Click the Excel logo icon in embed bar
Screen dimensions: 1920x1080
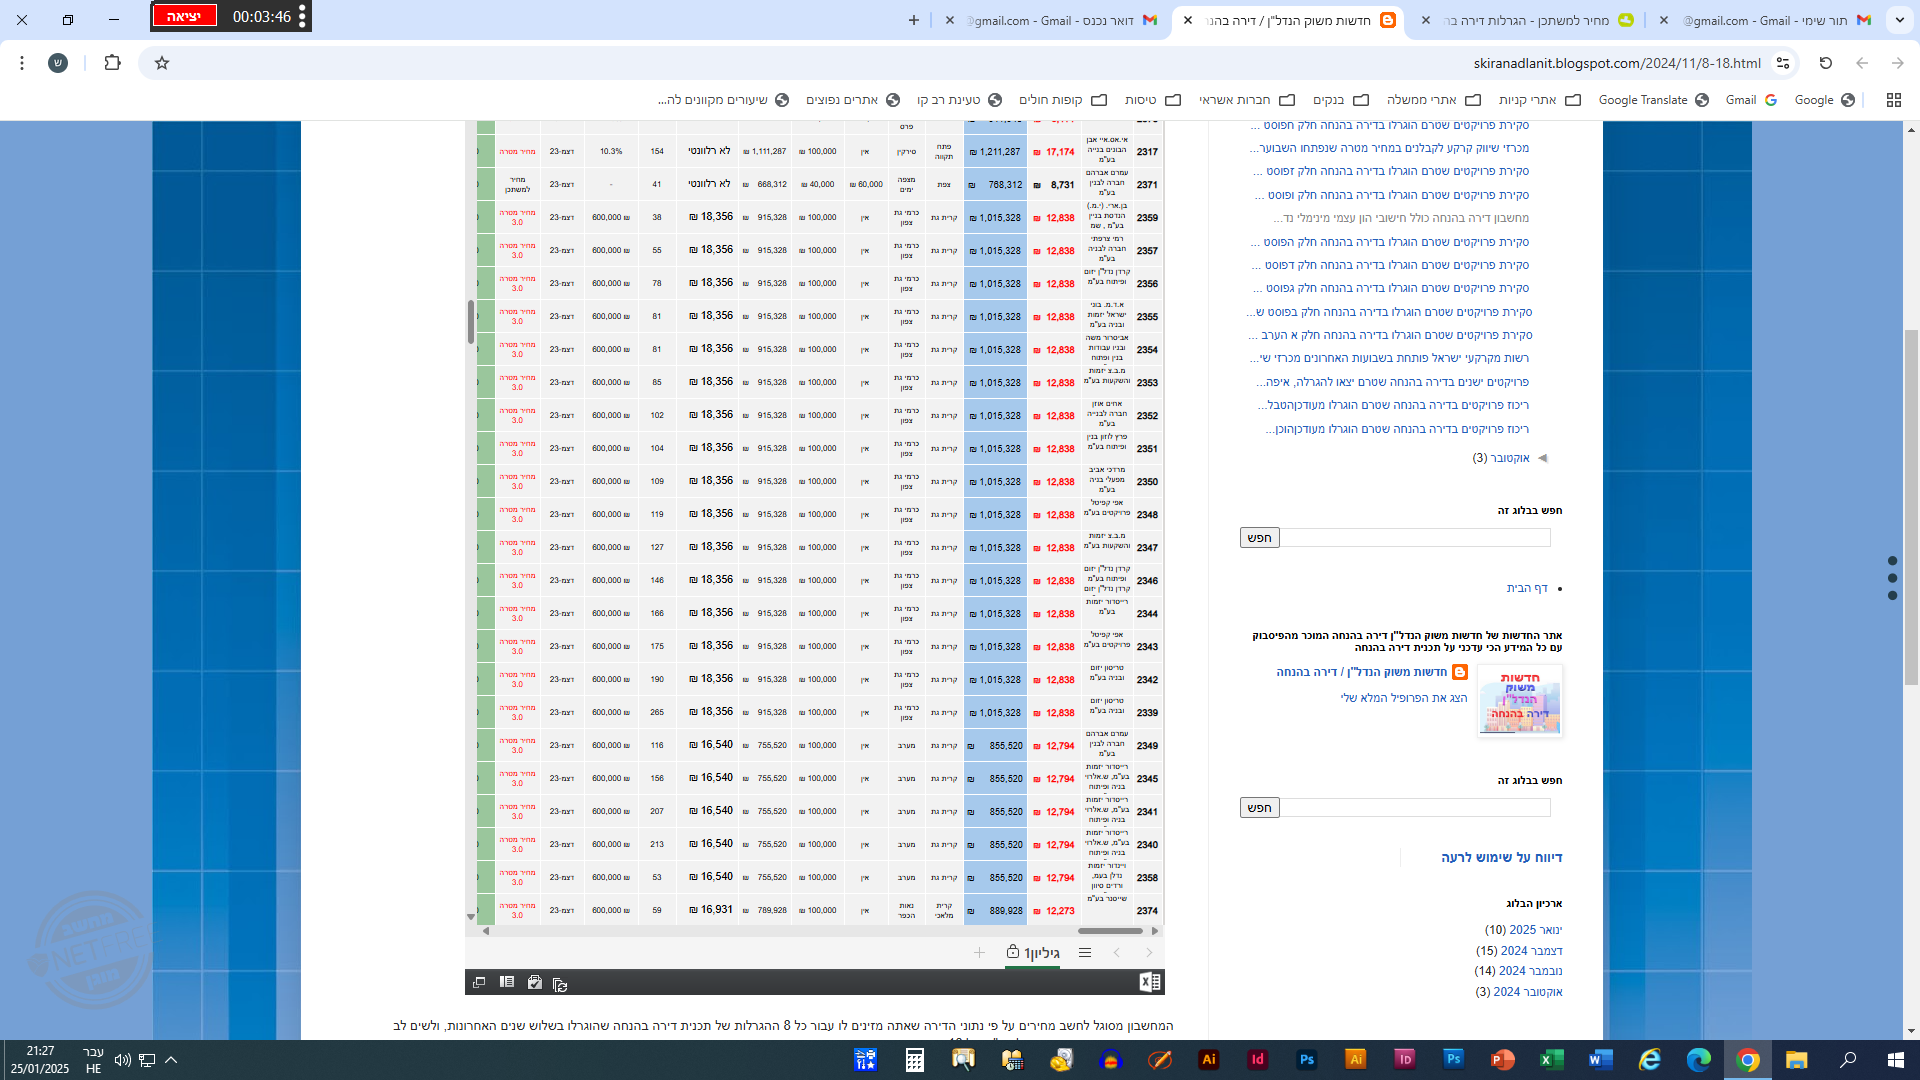tap(1150, 982)
